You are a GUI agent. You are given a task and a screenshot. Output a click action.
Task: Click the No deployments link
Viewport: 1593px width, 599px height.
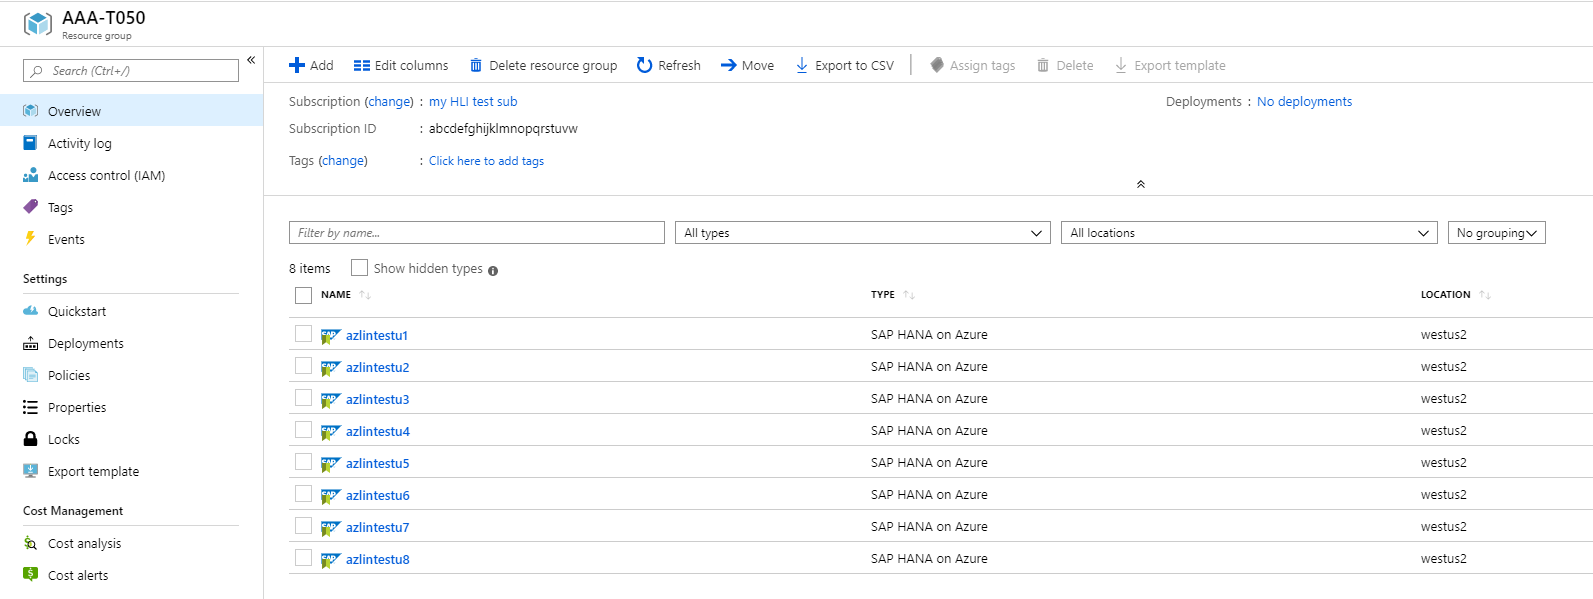point(1304,102)
